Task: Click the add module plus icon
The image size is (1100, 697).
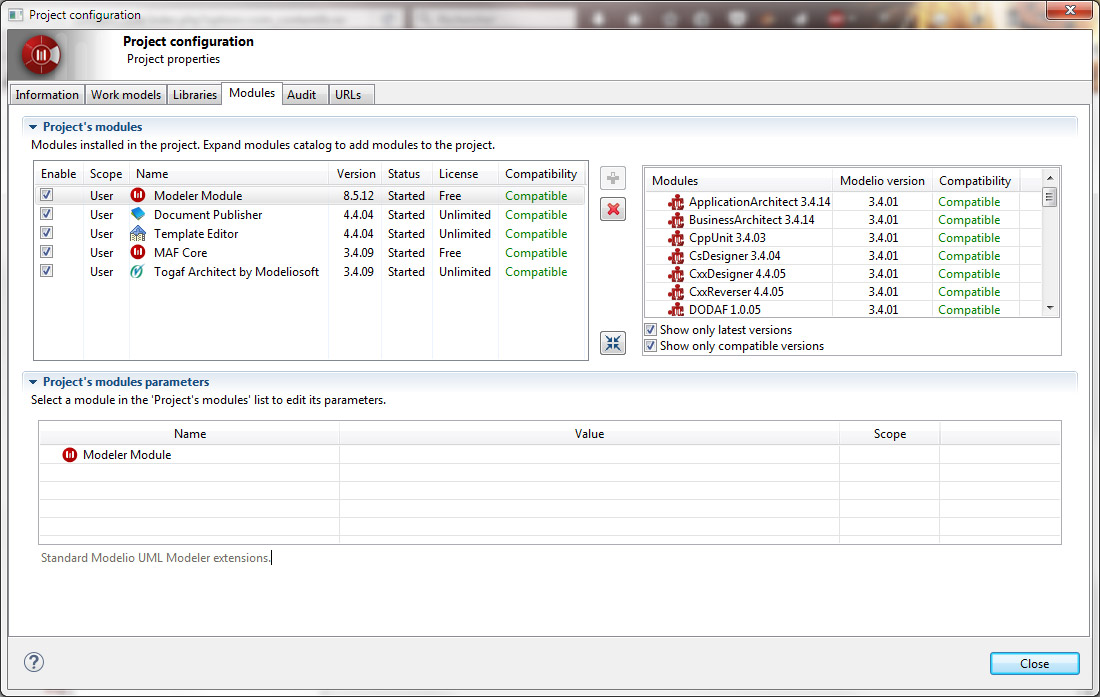Action: [613, 178]
